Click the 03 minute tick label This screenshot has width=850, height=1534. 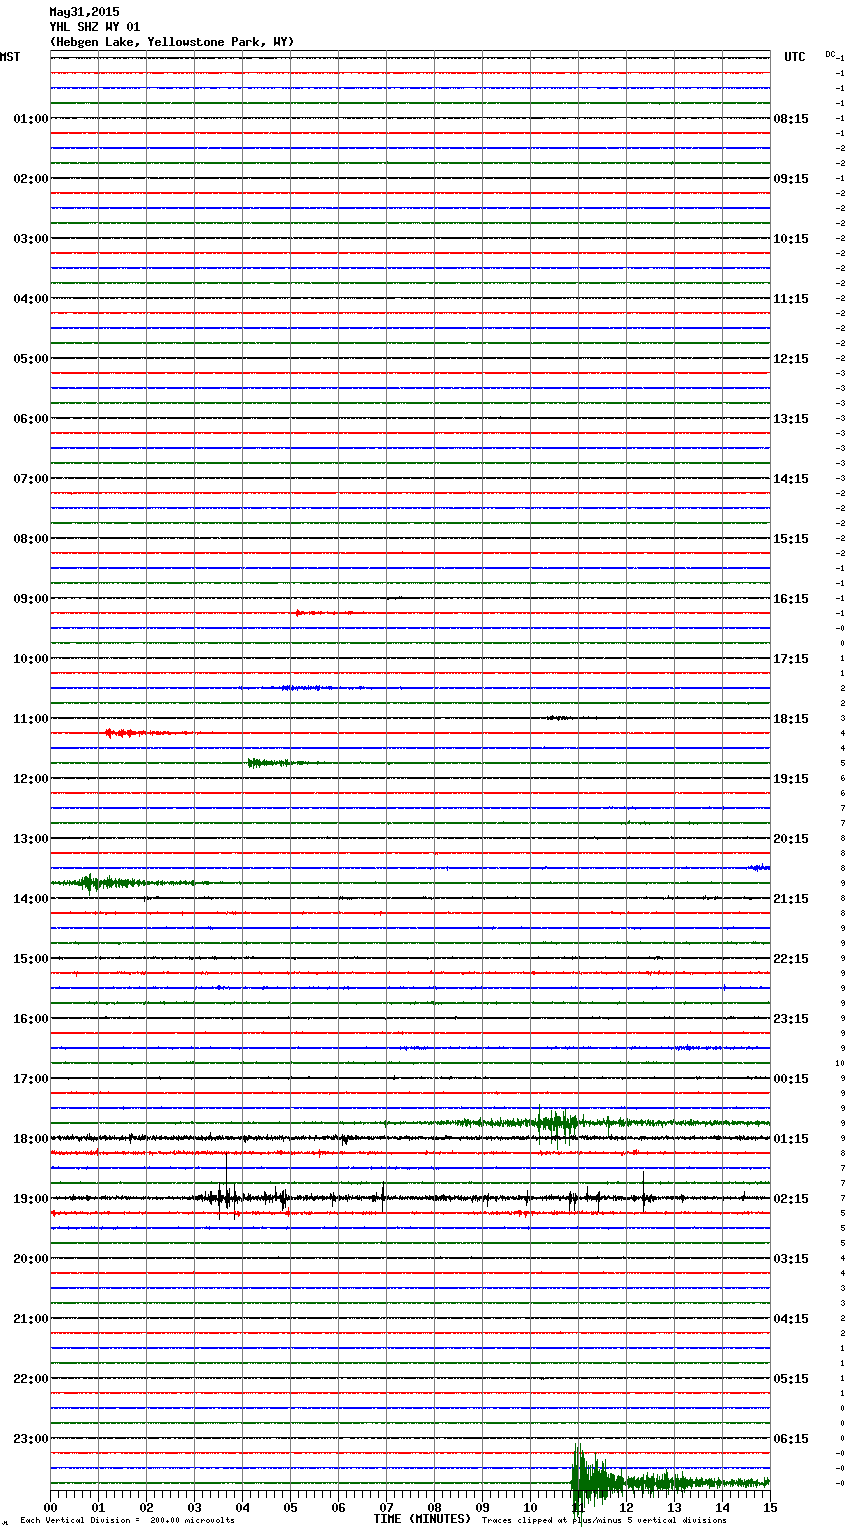tap(194, 1508)
